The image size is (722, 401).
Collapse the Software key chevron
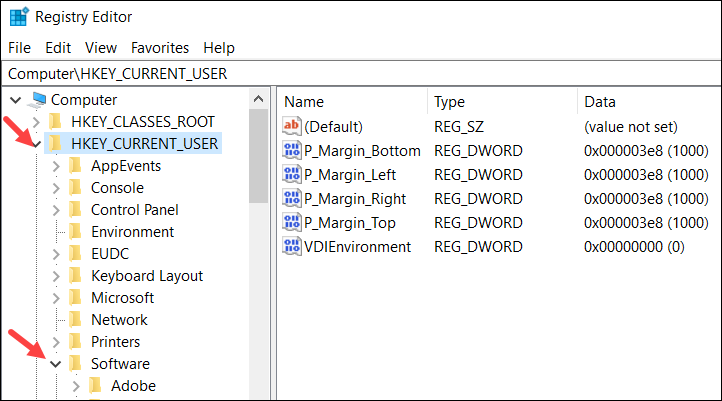[x=56, y=364]
